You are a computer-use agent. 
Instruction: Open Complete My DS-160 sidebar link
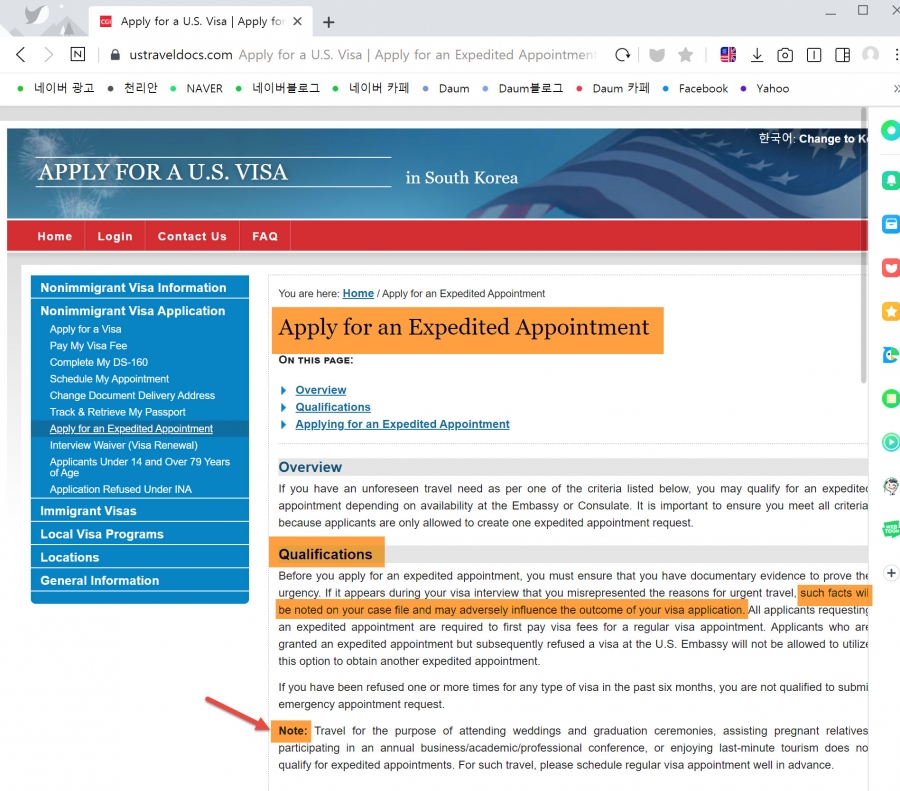[99, 362]
